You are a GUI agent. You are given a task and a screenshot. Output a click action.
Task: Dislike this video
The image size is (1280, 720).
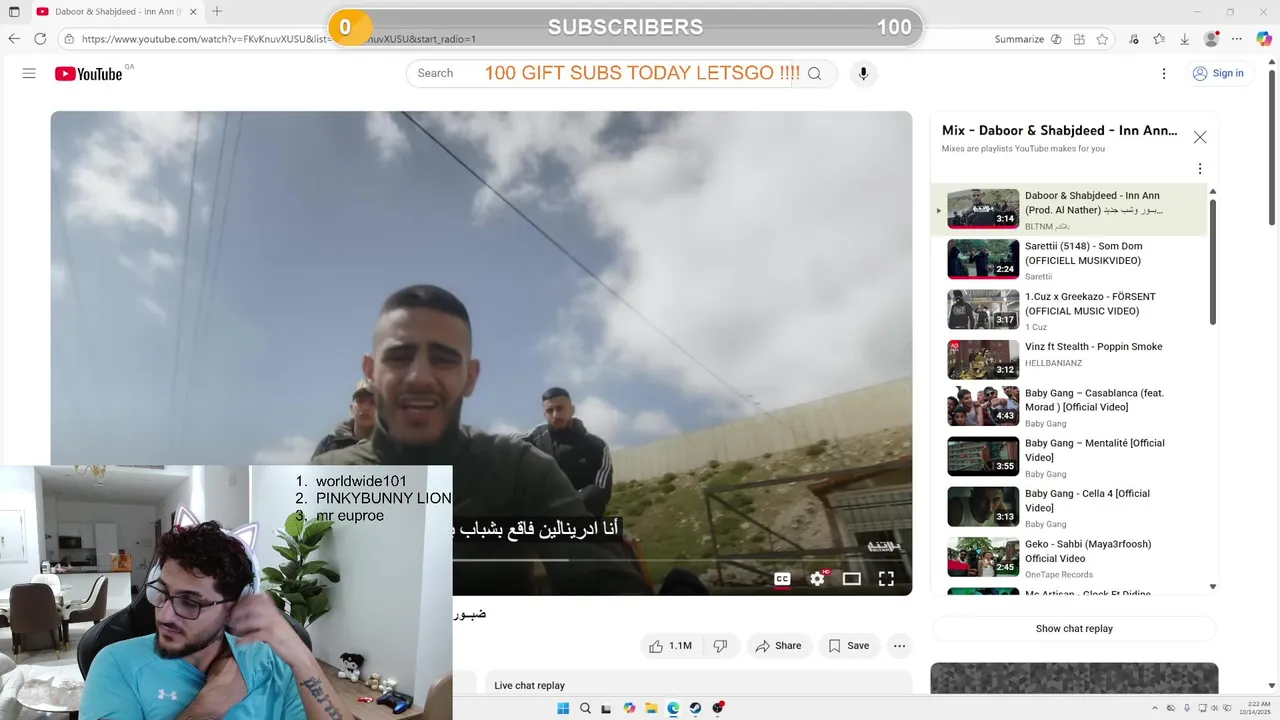720,646
